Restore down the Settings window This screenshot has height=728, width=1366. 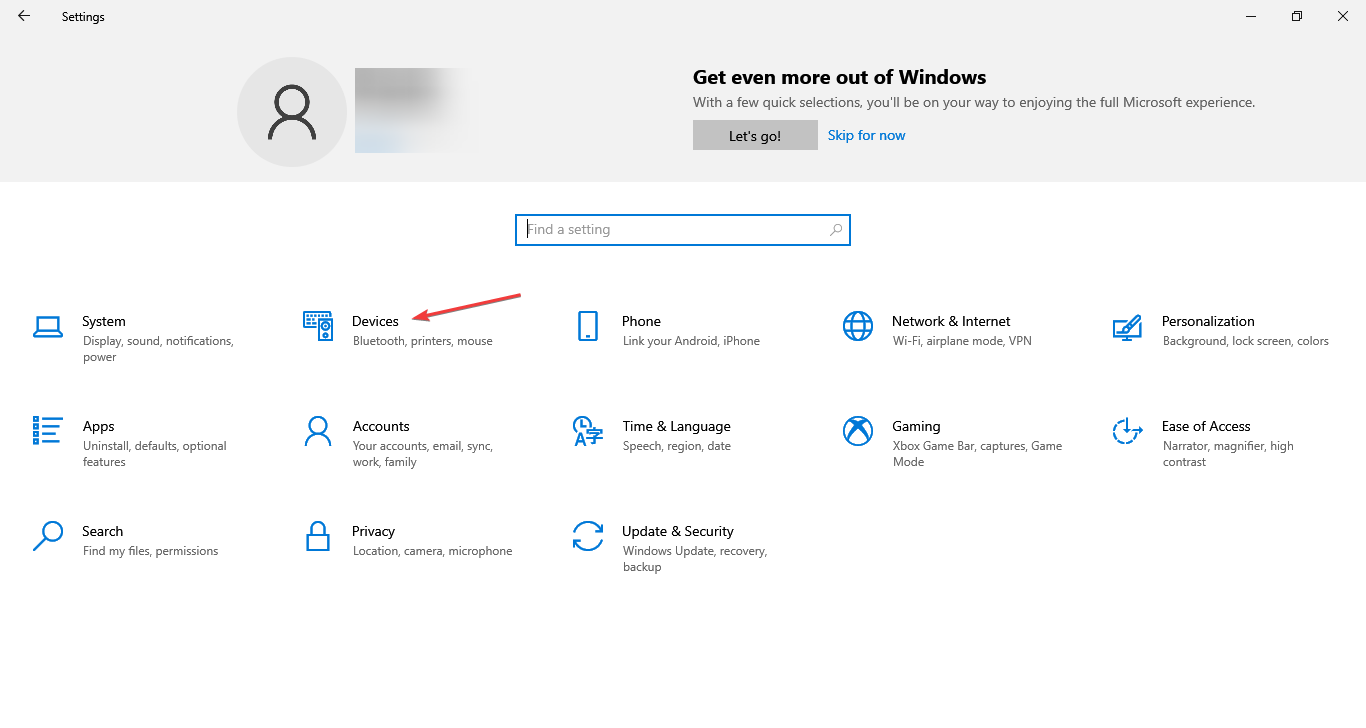point(1297,16)
